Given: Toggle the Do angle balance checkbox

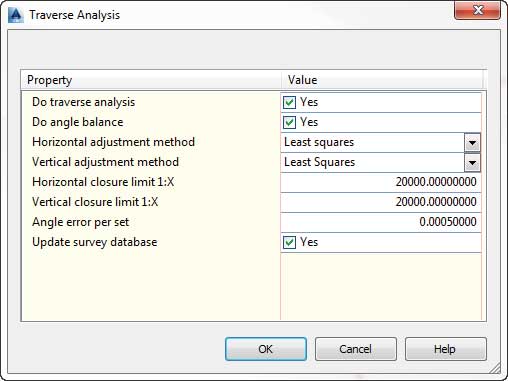Looking at the screenshot, I should pyautogui.click(x=289, y=122).
